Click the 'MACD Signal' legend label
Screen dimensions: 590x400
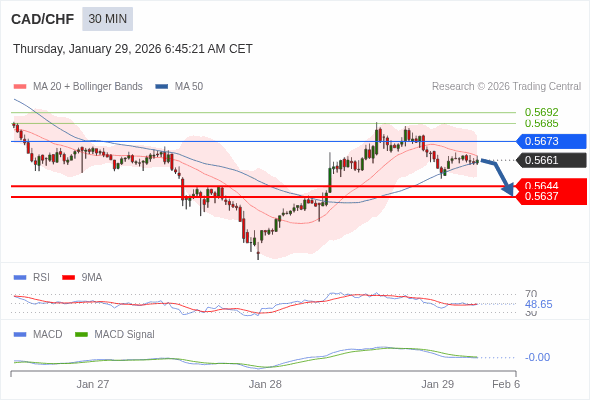pyautogui.click(x=125, y=335)
